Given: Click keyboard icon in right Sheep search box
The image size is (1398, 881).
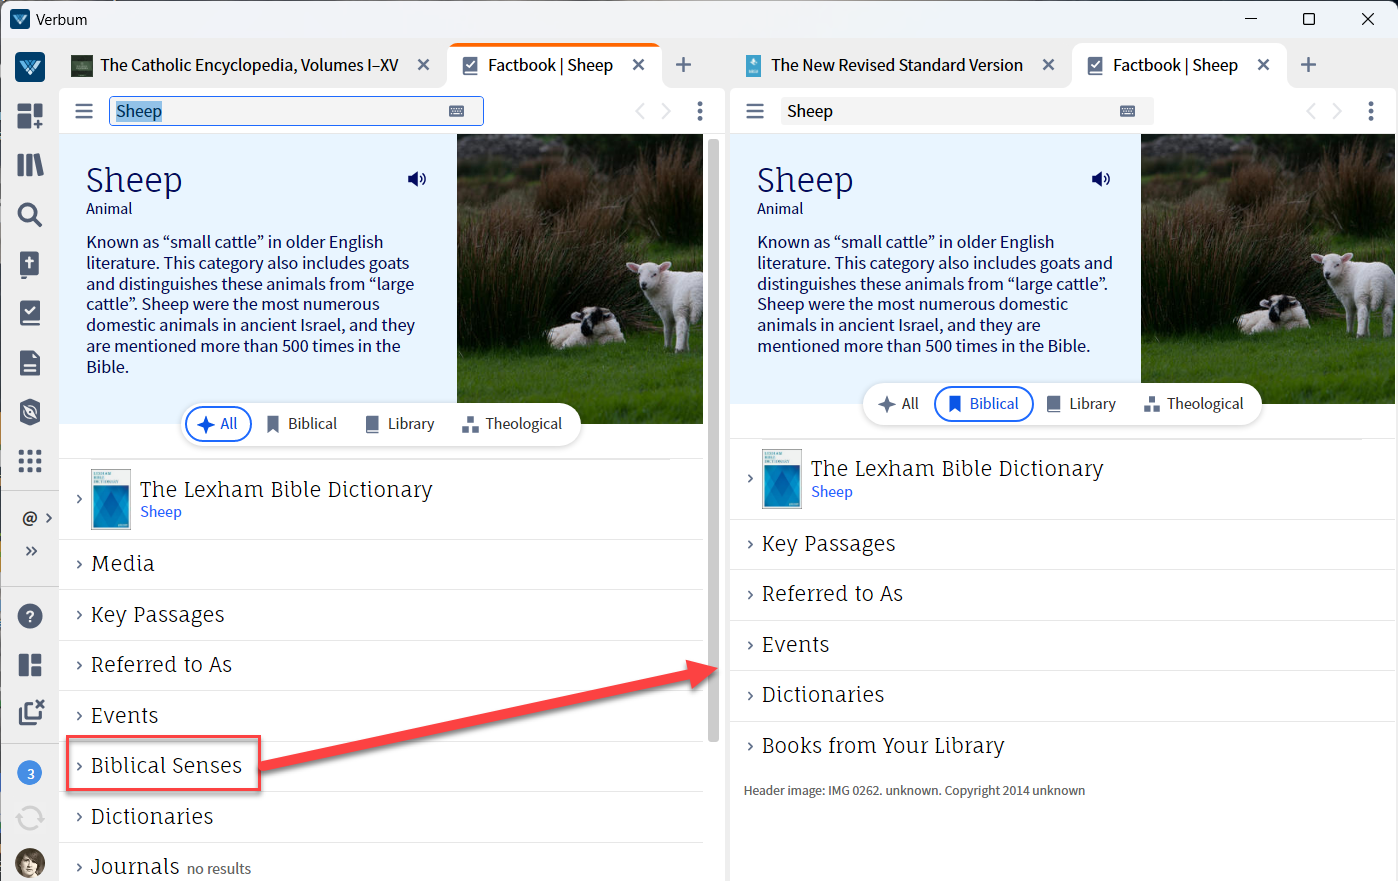Looking at the screenshot, I should pyautogui.click(x=1128, y=111).
